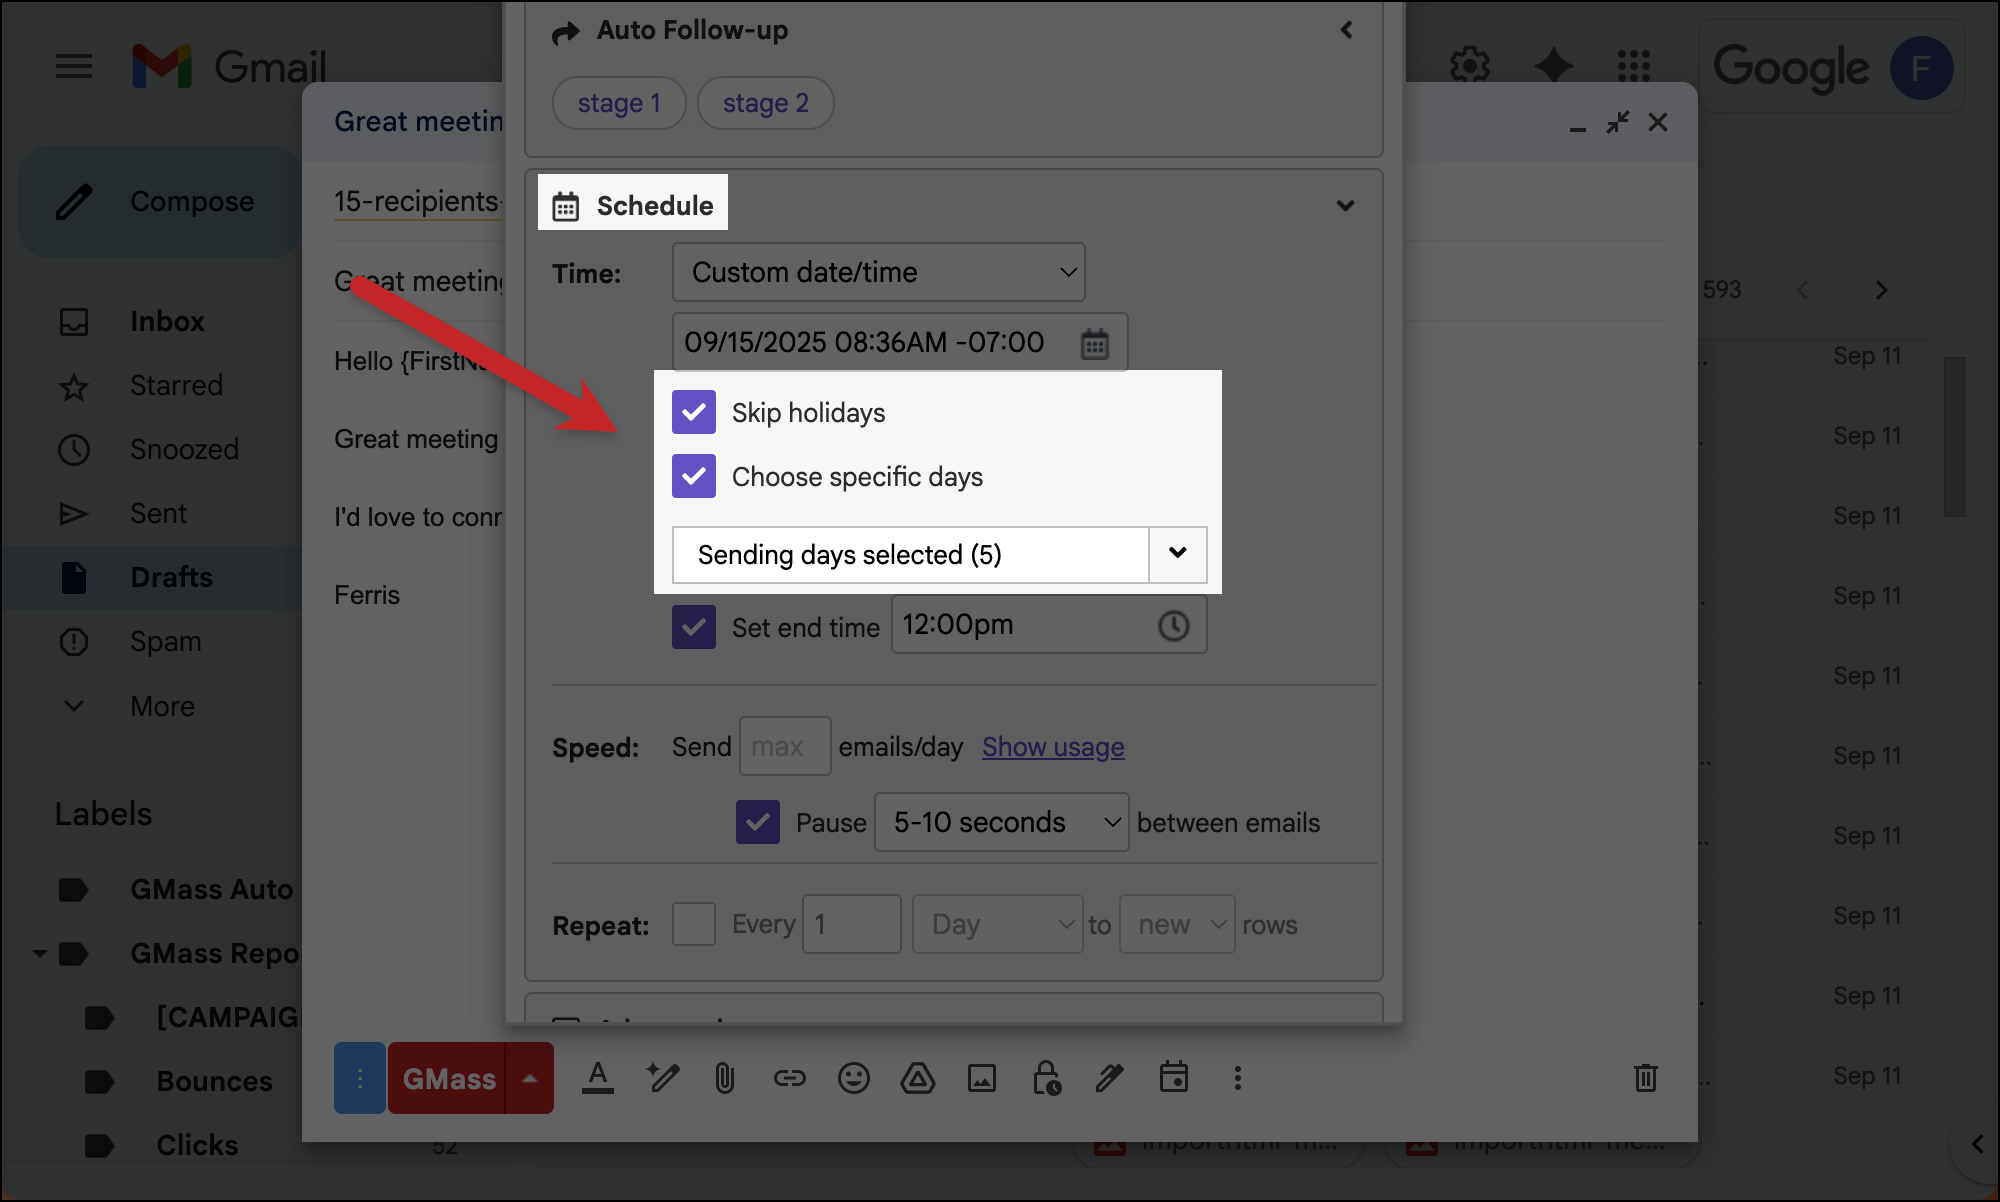Open the Custom date/time dropdown
The image size is (2000, 1202).
[x=878, y=272]
